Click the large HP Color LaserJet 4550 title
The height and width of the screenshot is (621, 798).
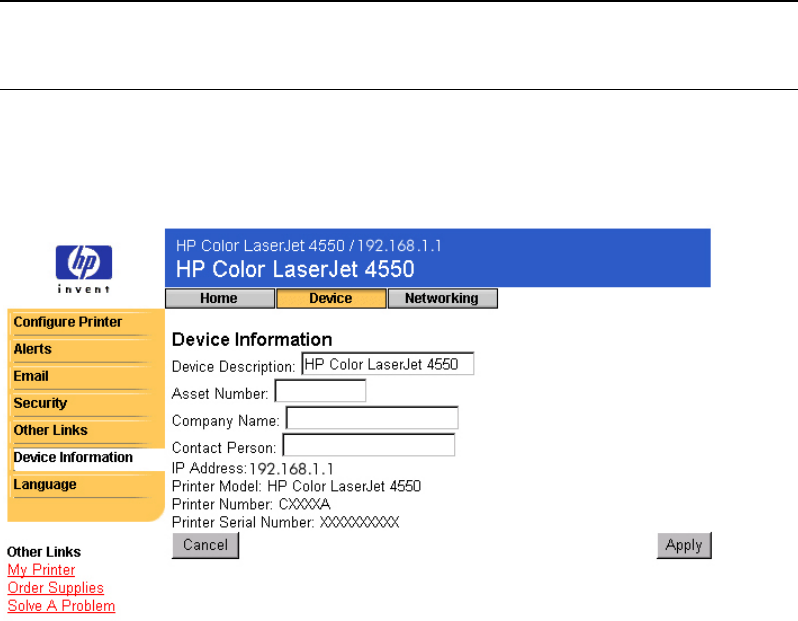point(295,269)
